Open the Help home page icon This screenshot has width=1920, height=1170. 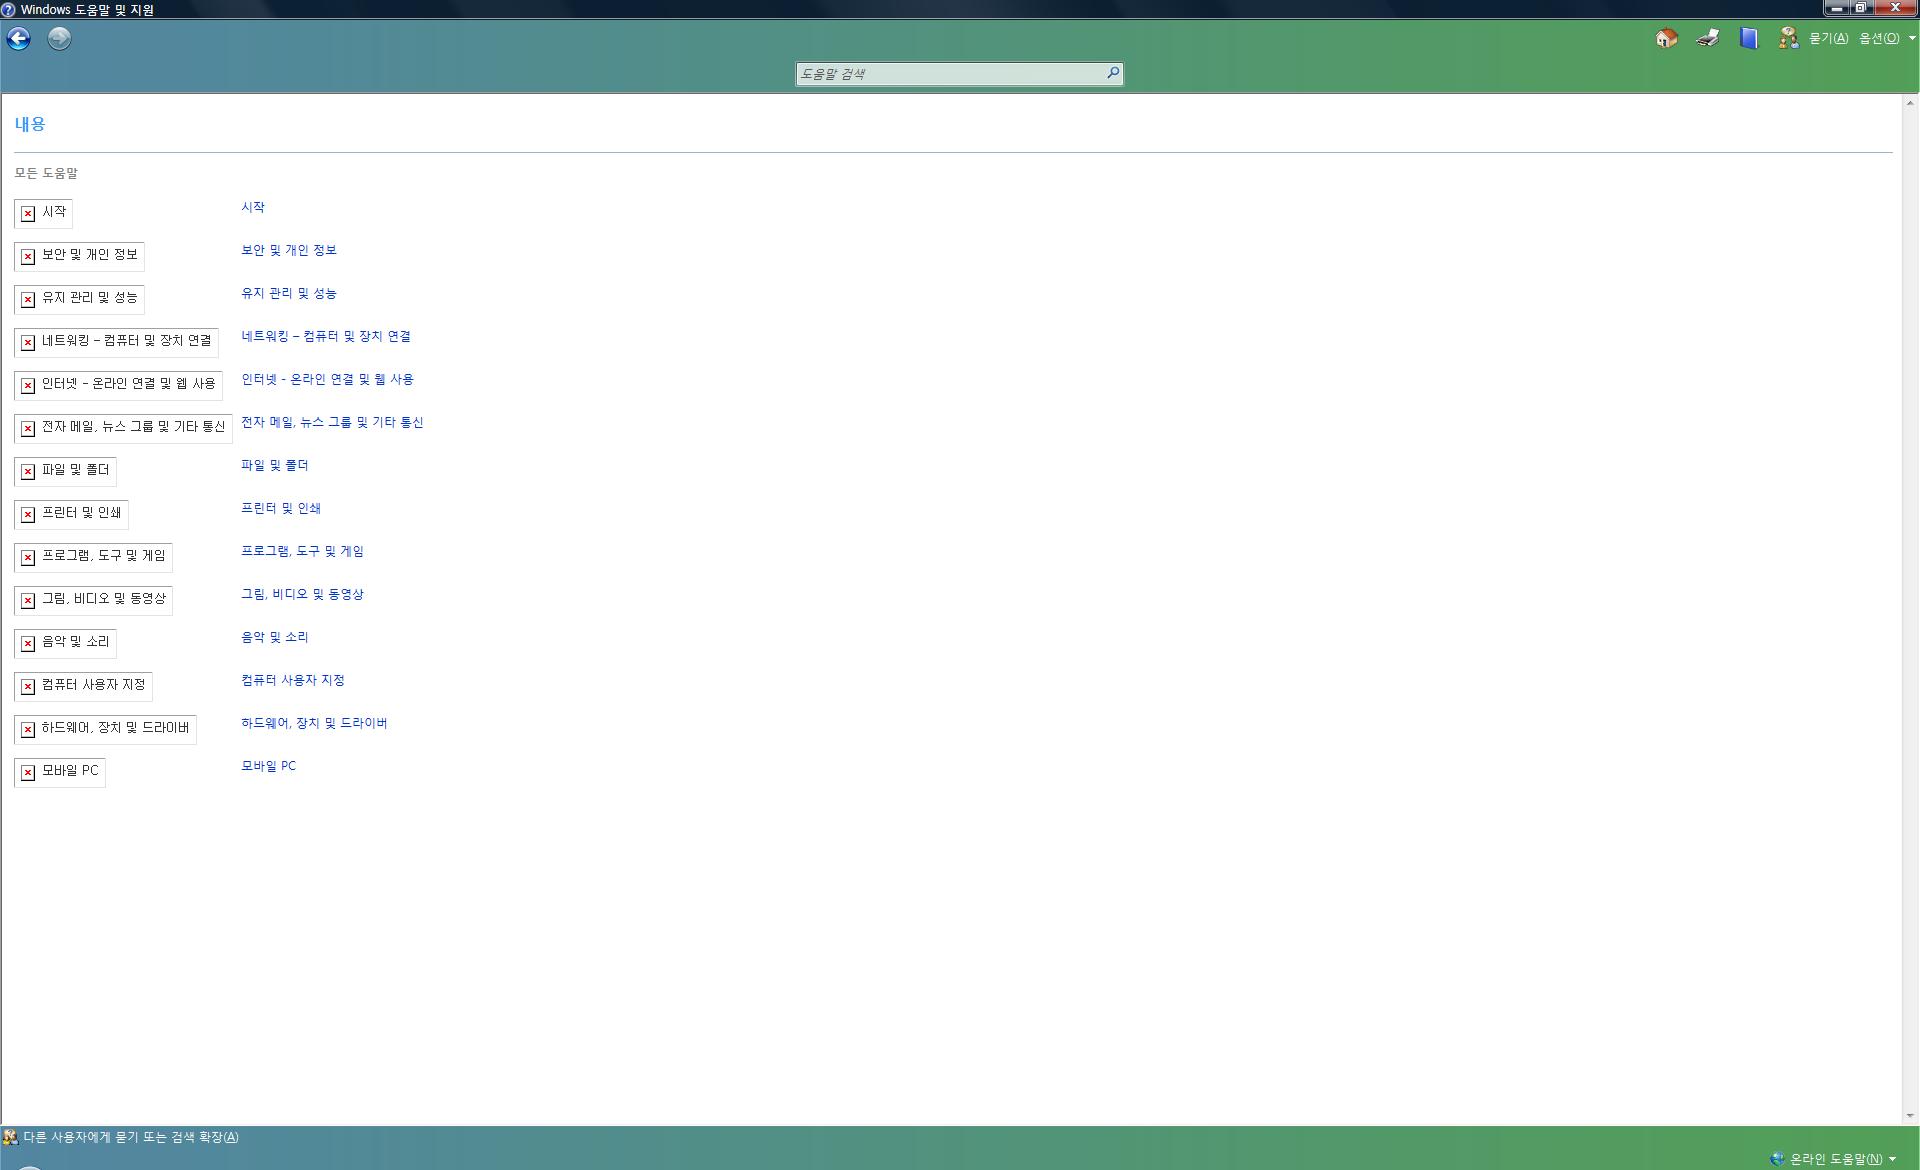point(1666,38)
